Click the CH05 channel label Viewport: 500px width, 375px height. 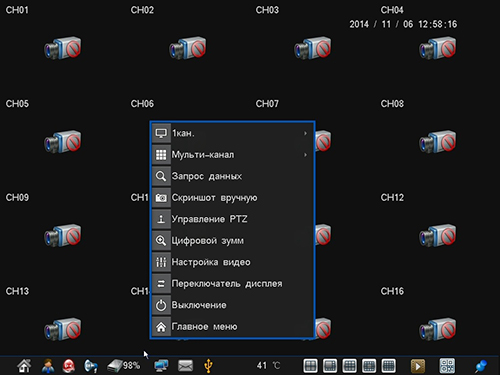[x=17, y=104]
